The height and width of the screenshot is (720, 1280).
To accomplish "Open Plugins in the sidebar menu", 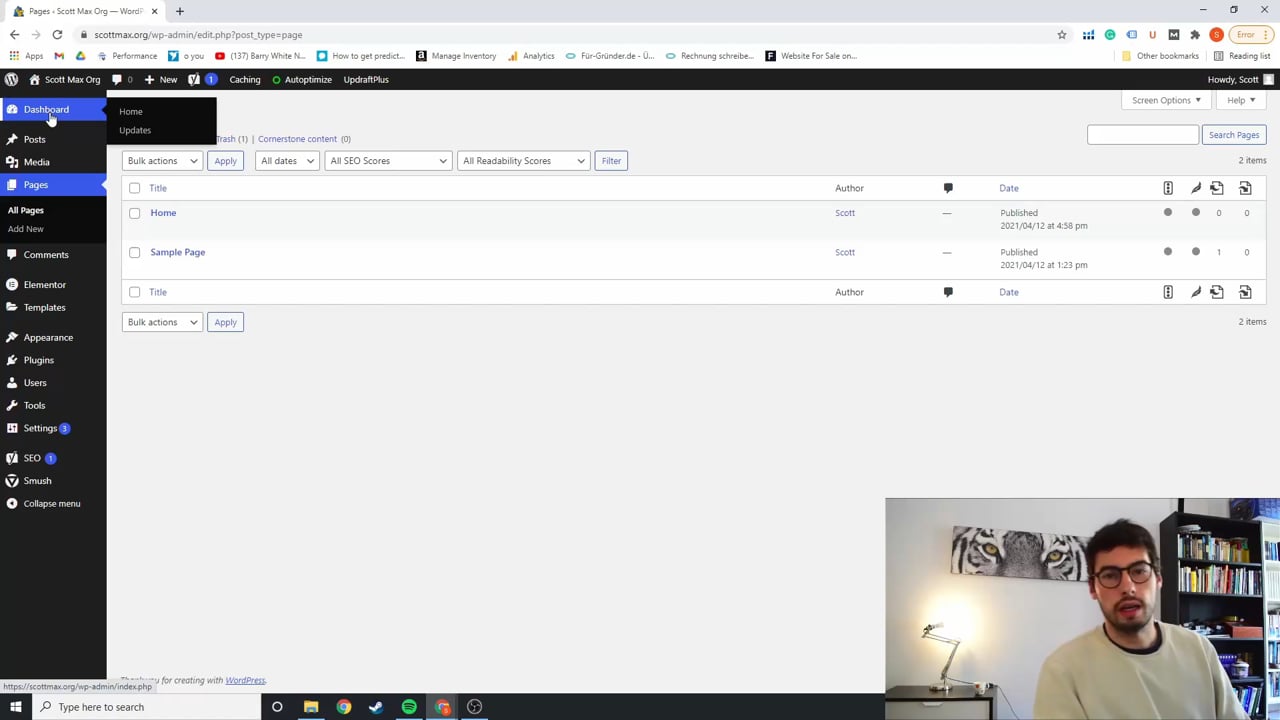I will pyautogui.click(x=39, y=360).
